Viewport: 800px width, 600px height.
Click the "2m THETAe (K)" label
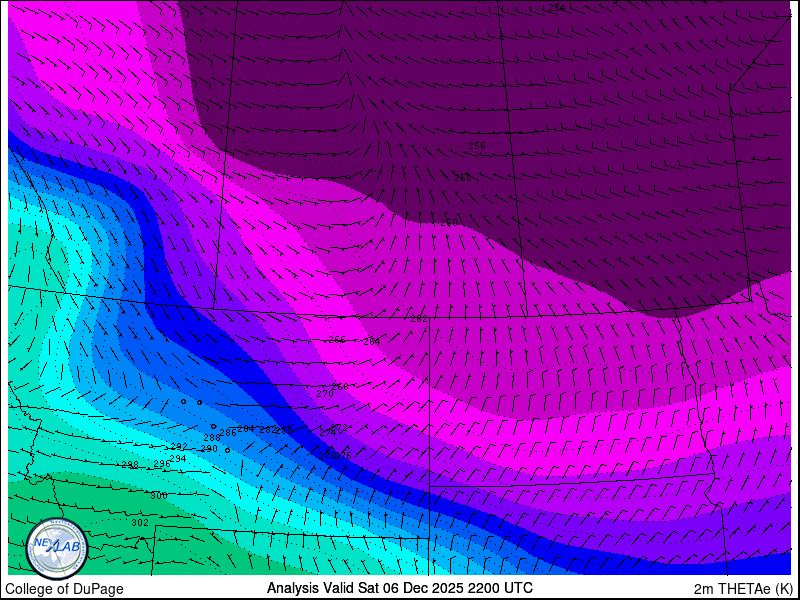743,589
